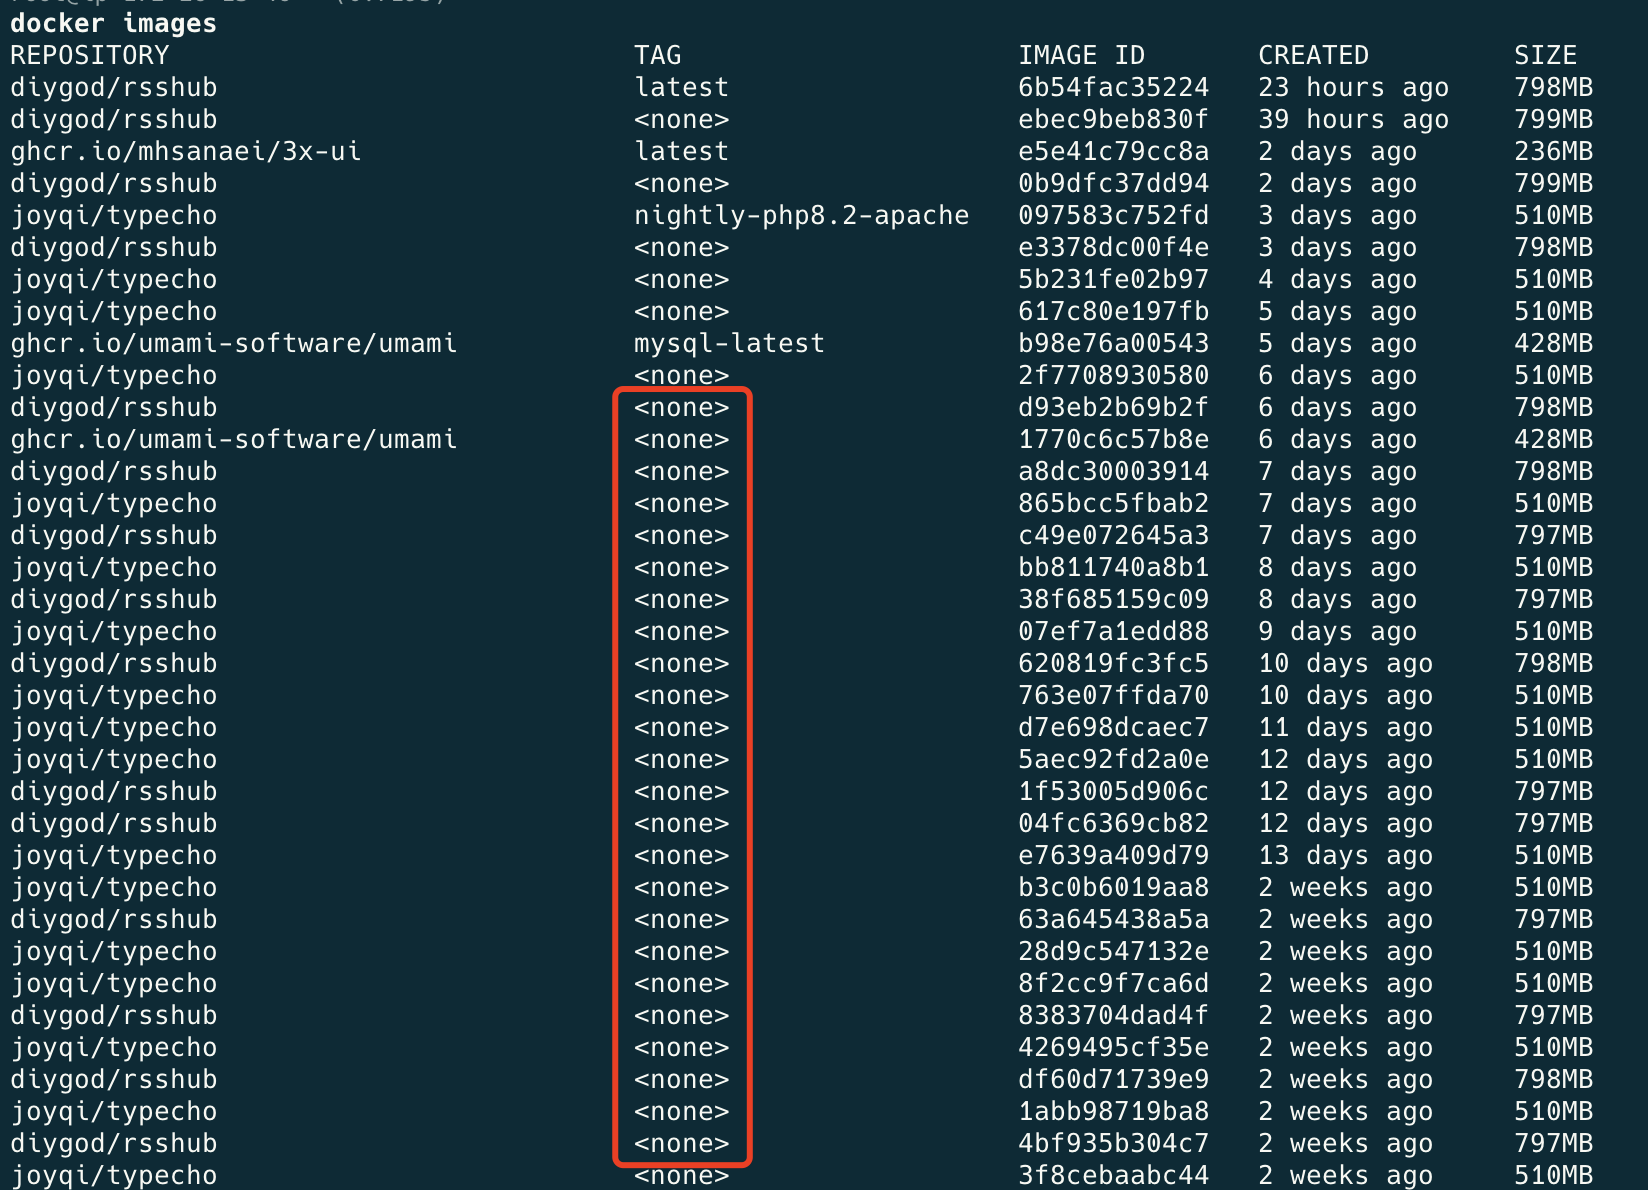The image size is (1648, 1190).
Task: Select image ID 5b231fe02b97
Action: pyautogui.click(x=1113, y=279)
